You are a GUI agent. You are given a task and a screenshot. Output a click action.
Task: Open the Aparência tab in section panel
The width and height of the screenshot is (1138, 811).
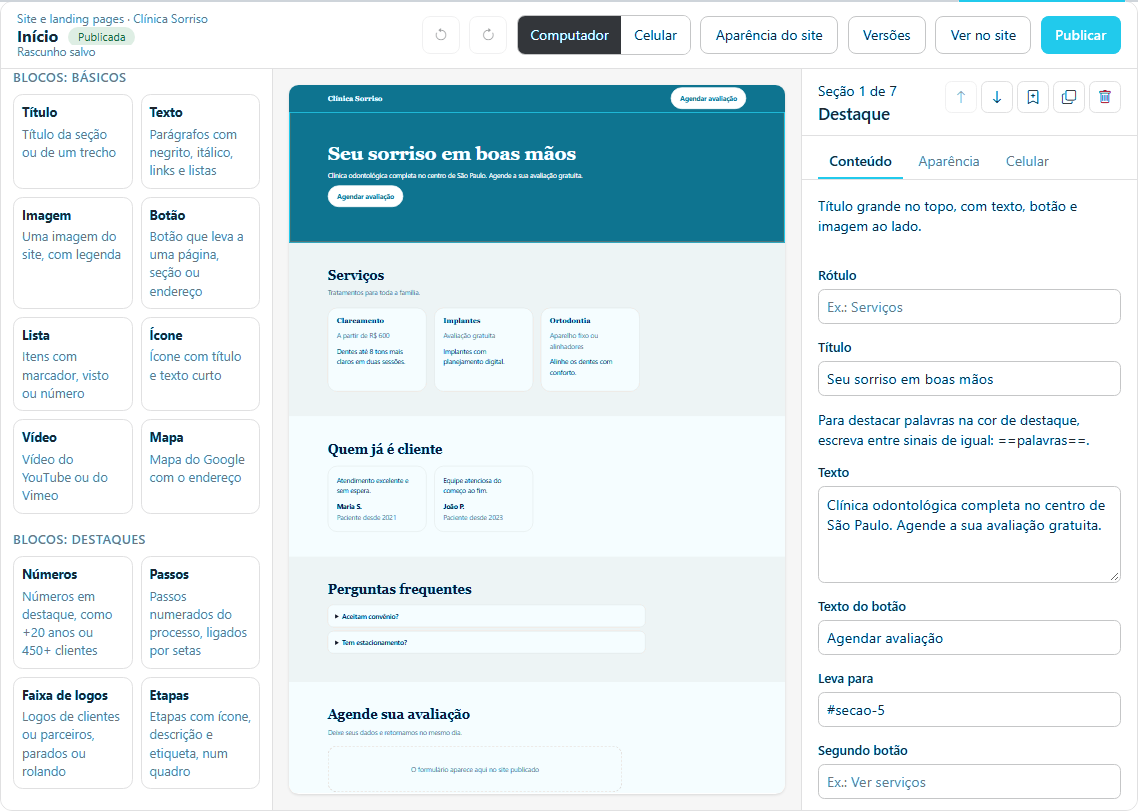click(949, 161)
